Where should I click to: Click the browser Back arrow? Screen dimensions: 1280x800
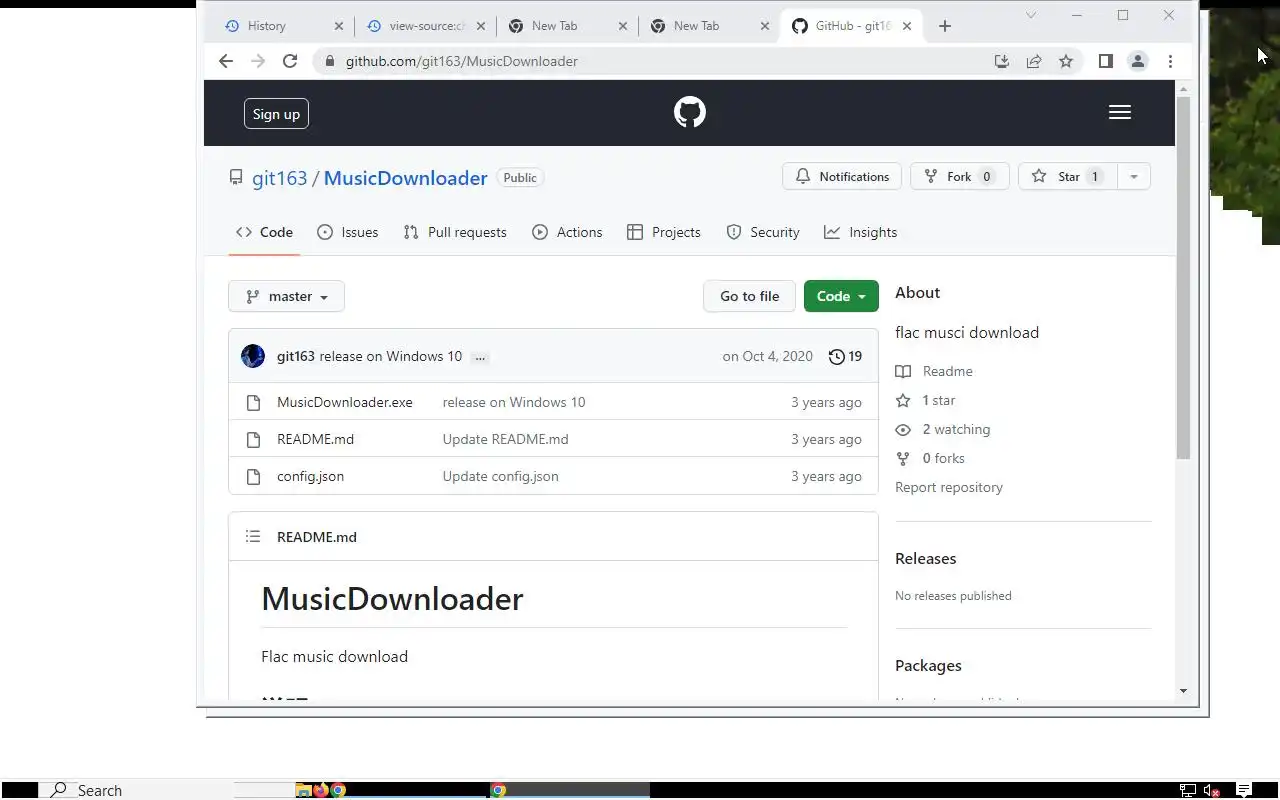pyautogui.click(x=226, y=61)
